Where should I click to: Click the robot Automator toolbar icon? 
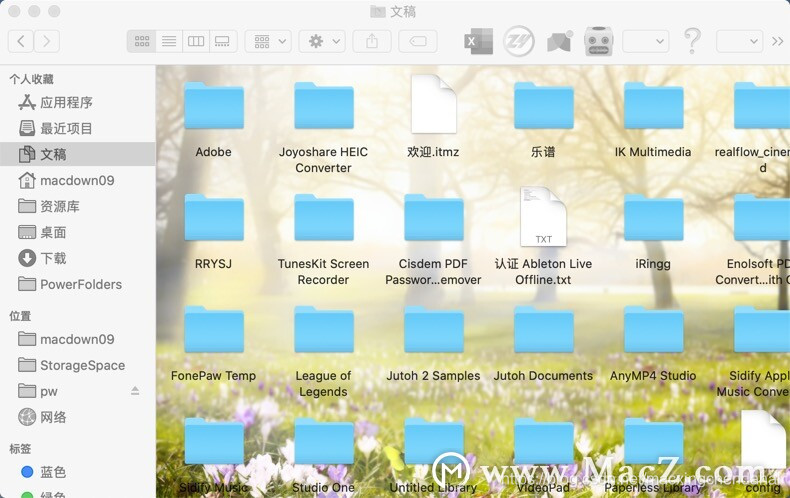tap(599, 41)
